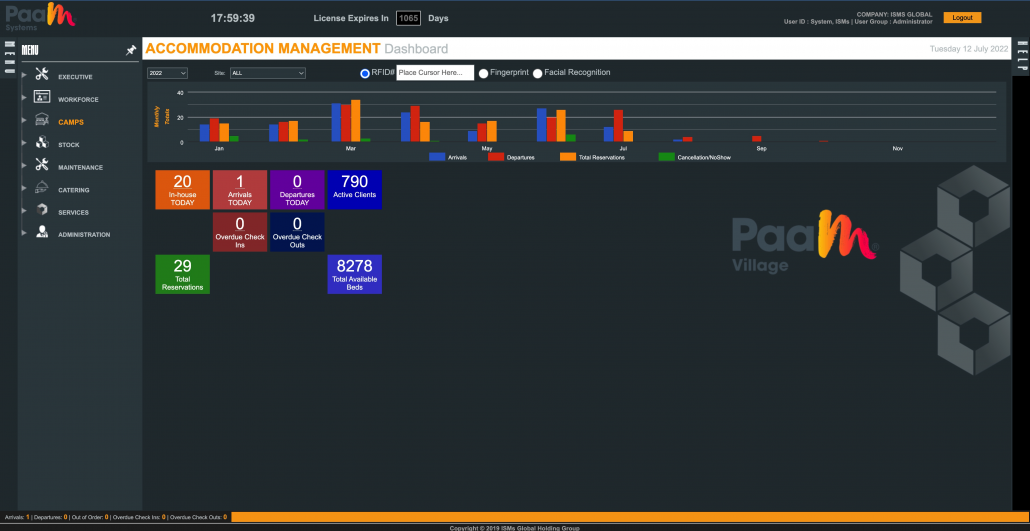Open the SERVICES menu item
Viewport: 1030px width, 531px height.
(x=74, y=212)
